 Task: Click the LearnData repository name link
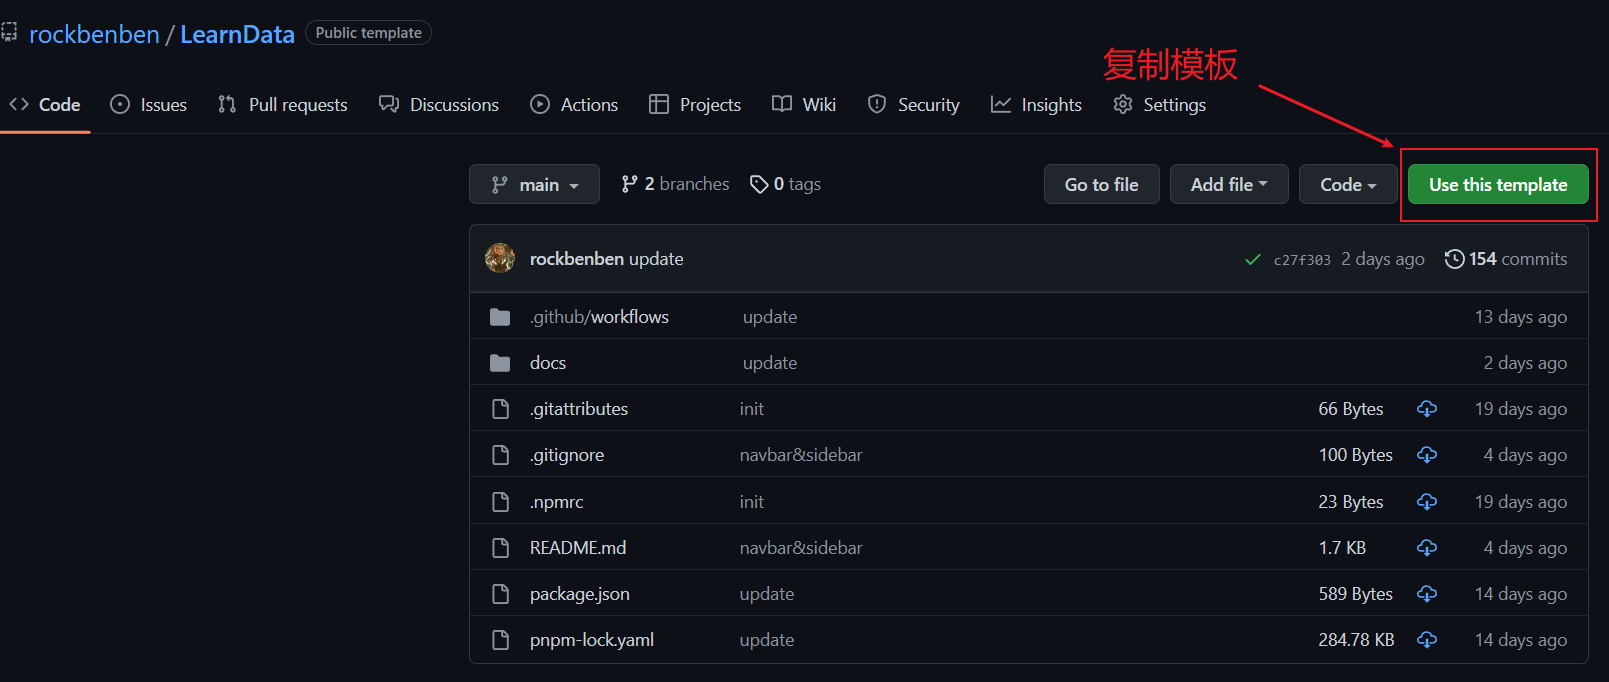click(237, 34)
